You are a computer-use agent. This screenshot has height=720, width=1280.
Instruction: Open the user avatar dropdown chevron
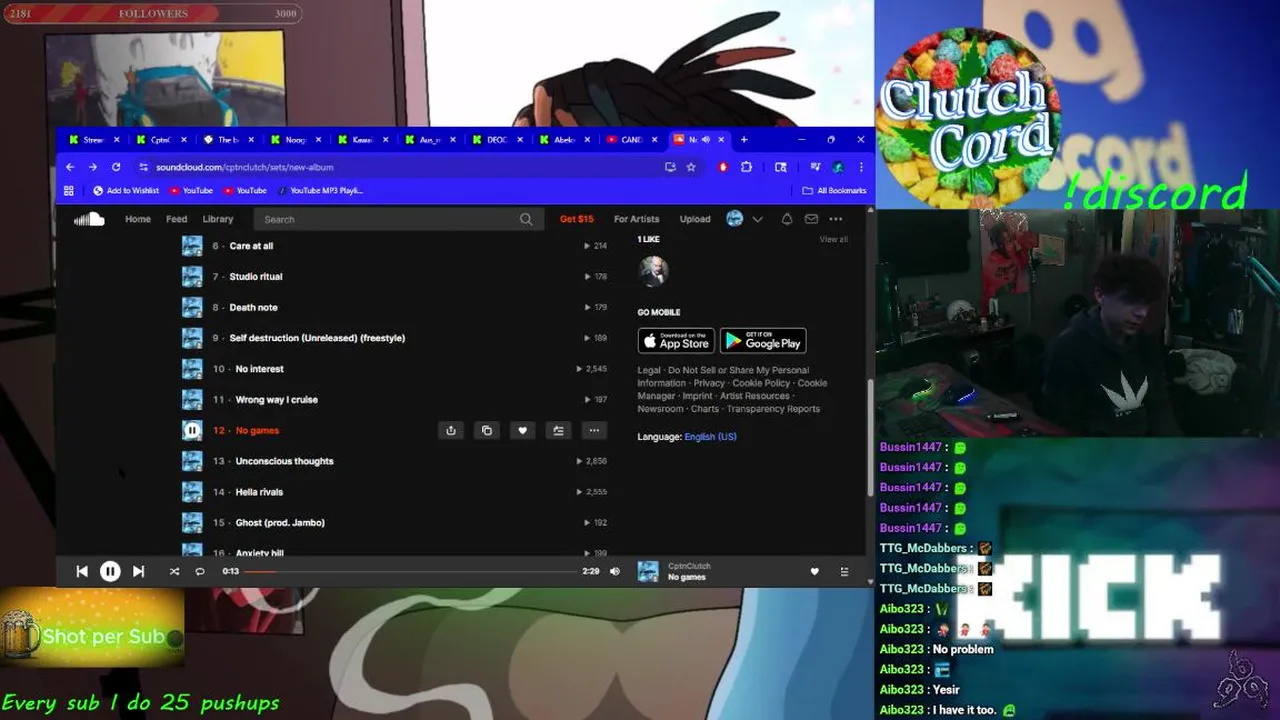[757, 219]
